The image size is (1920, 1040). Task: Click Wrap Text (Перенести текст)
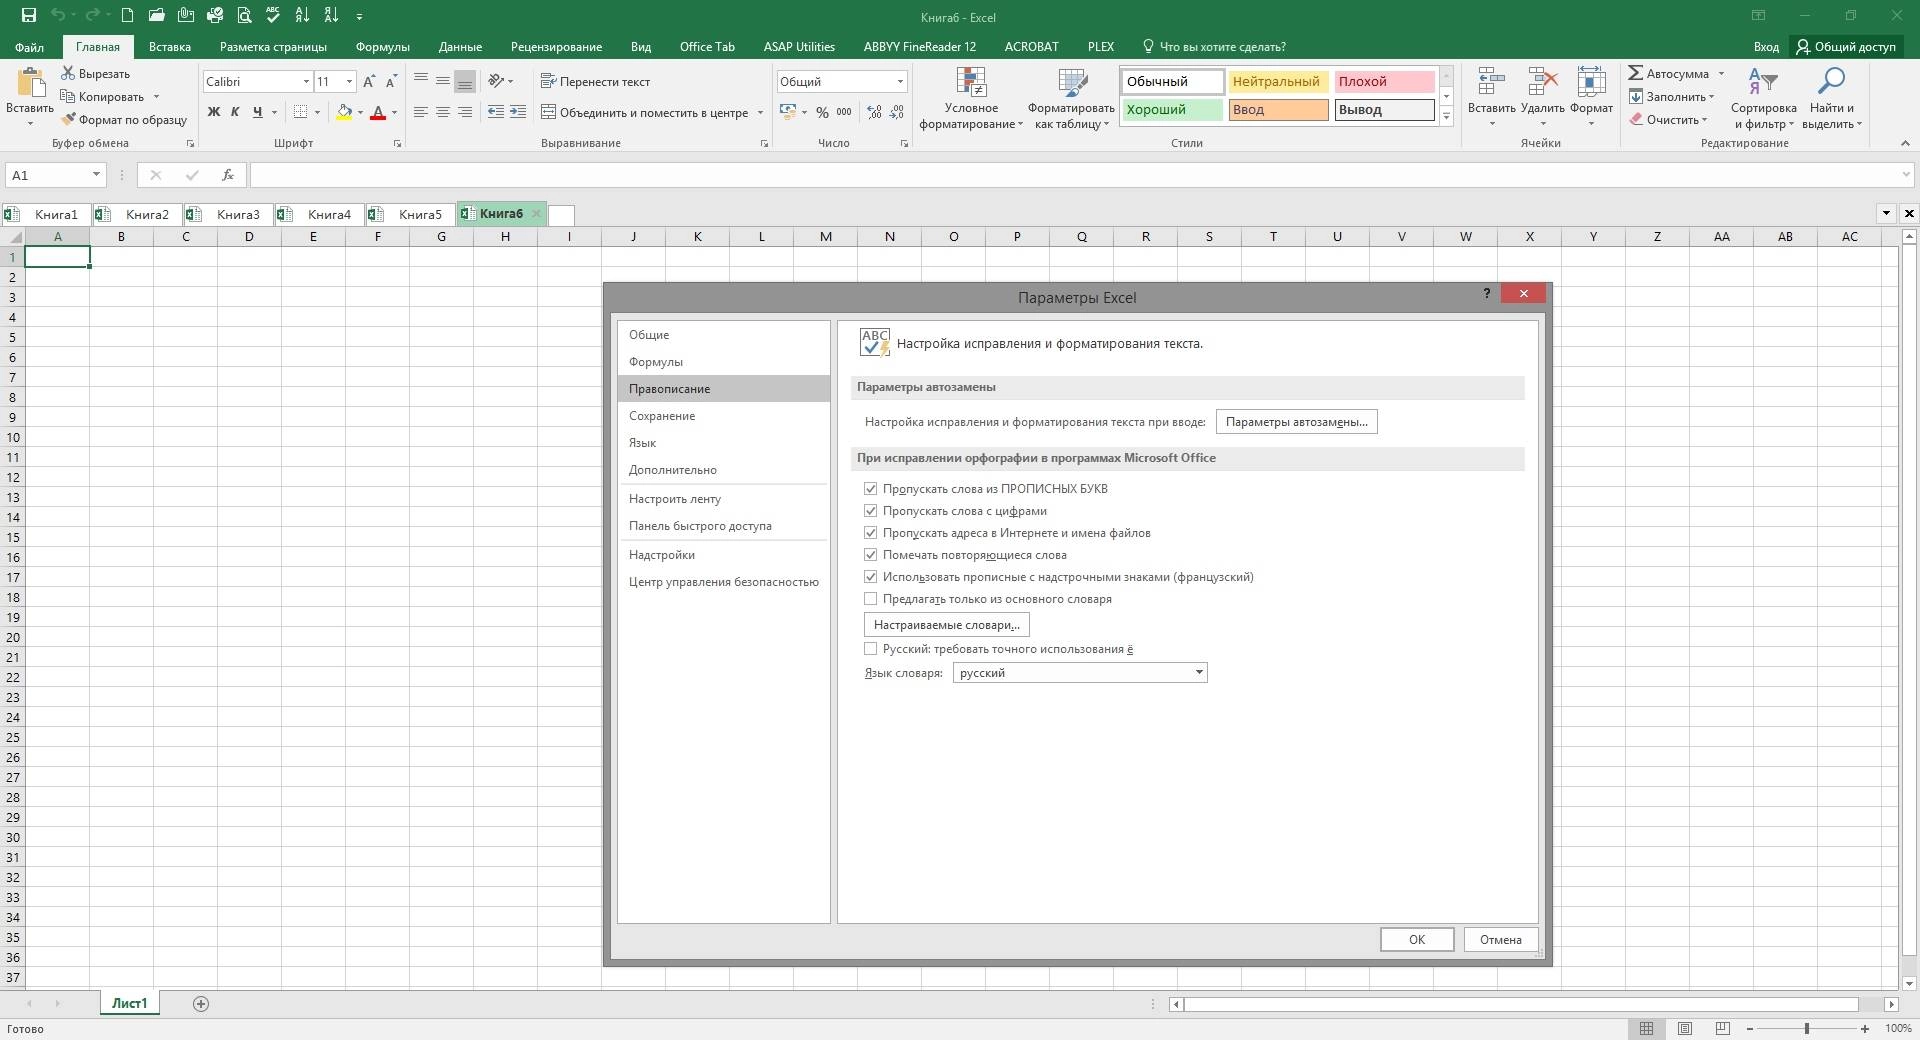tap(595, 81)
